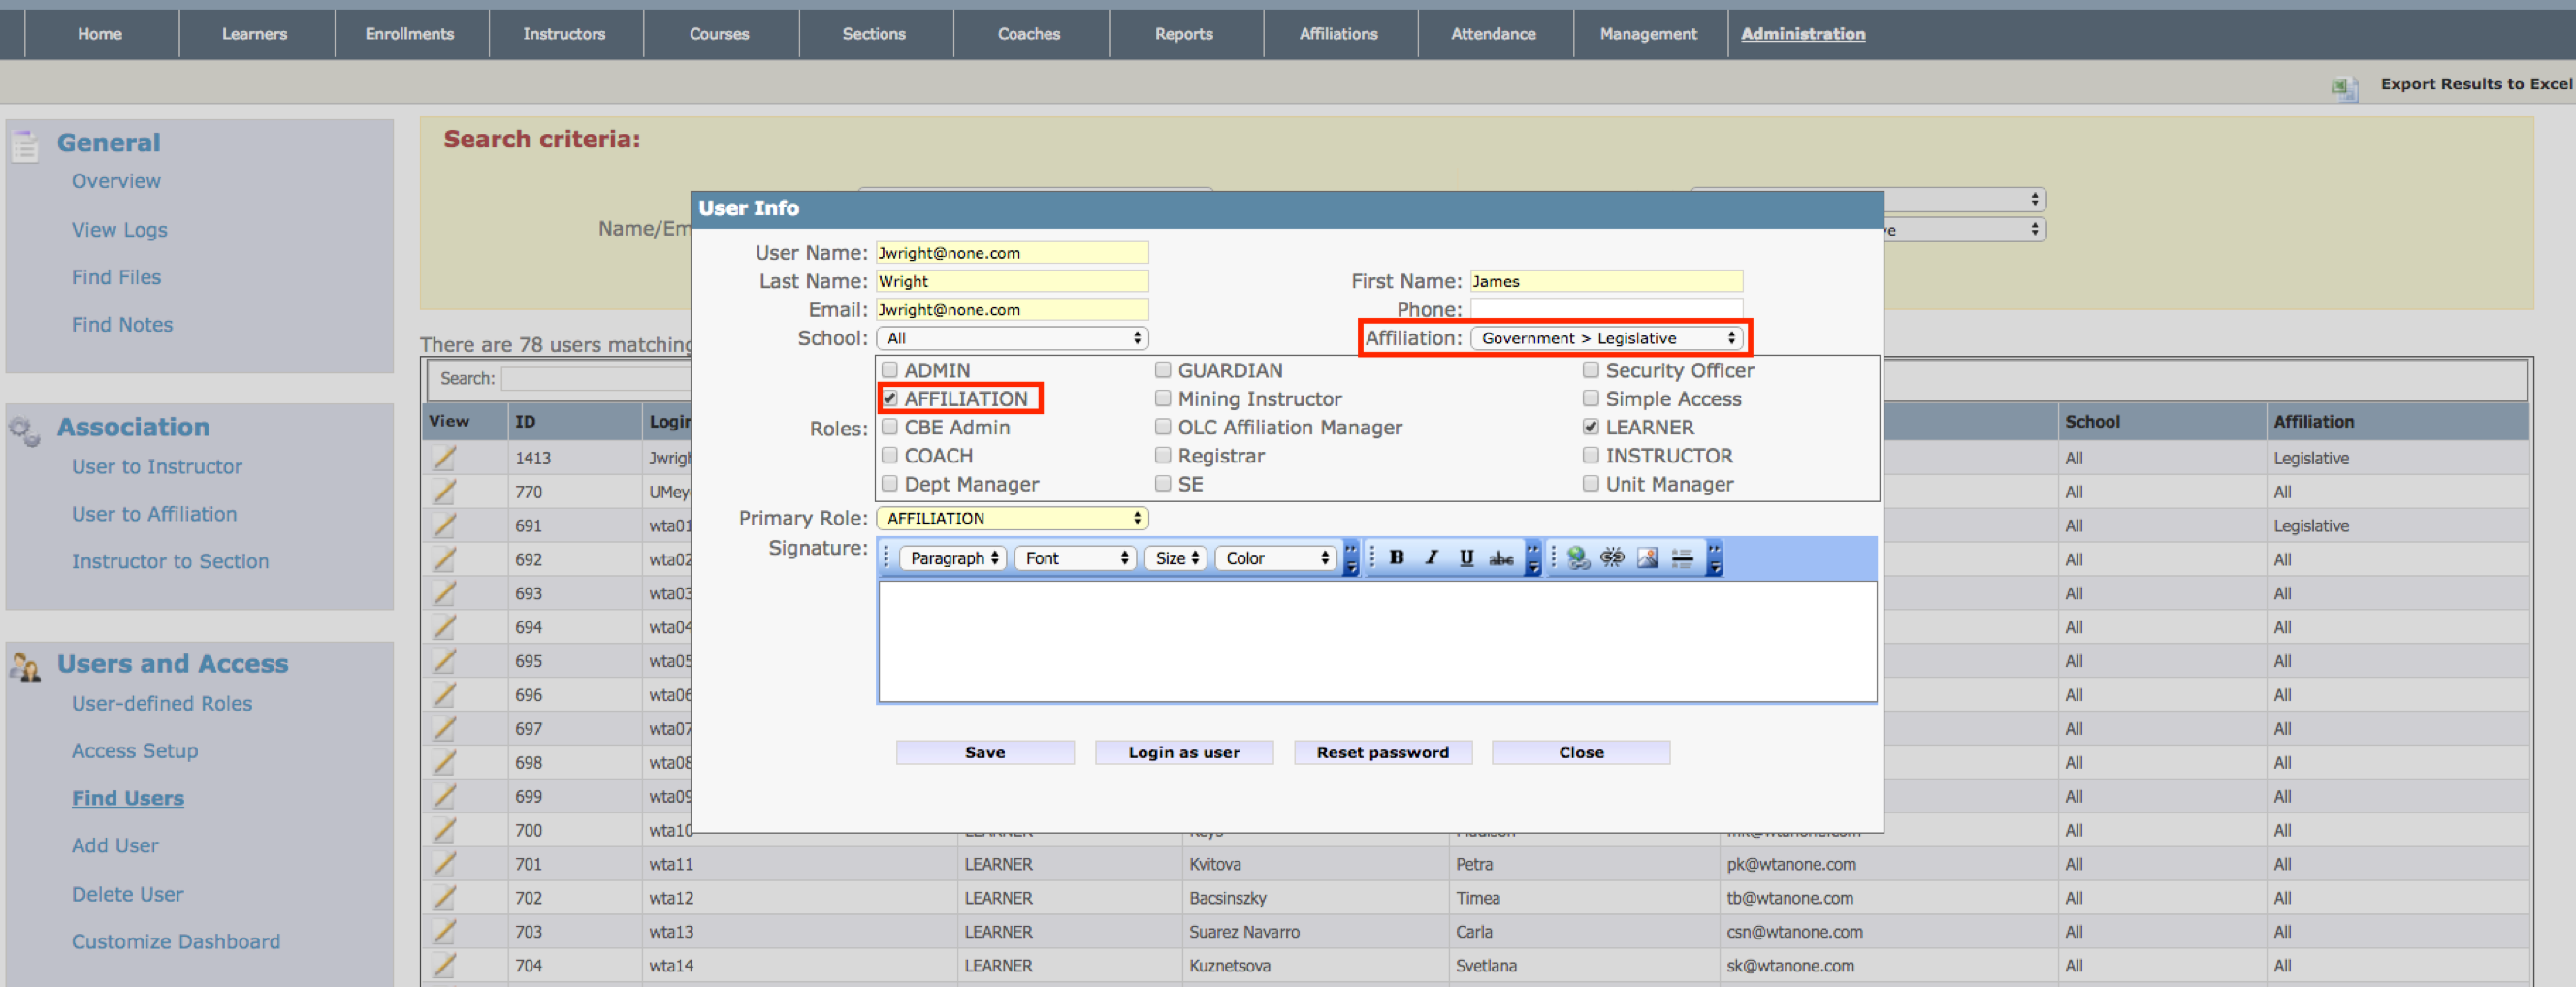Apply strikethrough formatting in signature toolbar
Viewport: 2576px width, 987px height.
tap(1500, 558)
